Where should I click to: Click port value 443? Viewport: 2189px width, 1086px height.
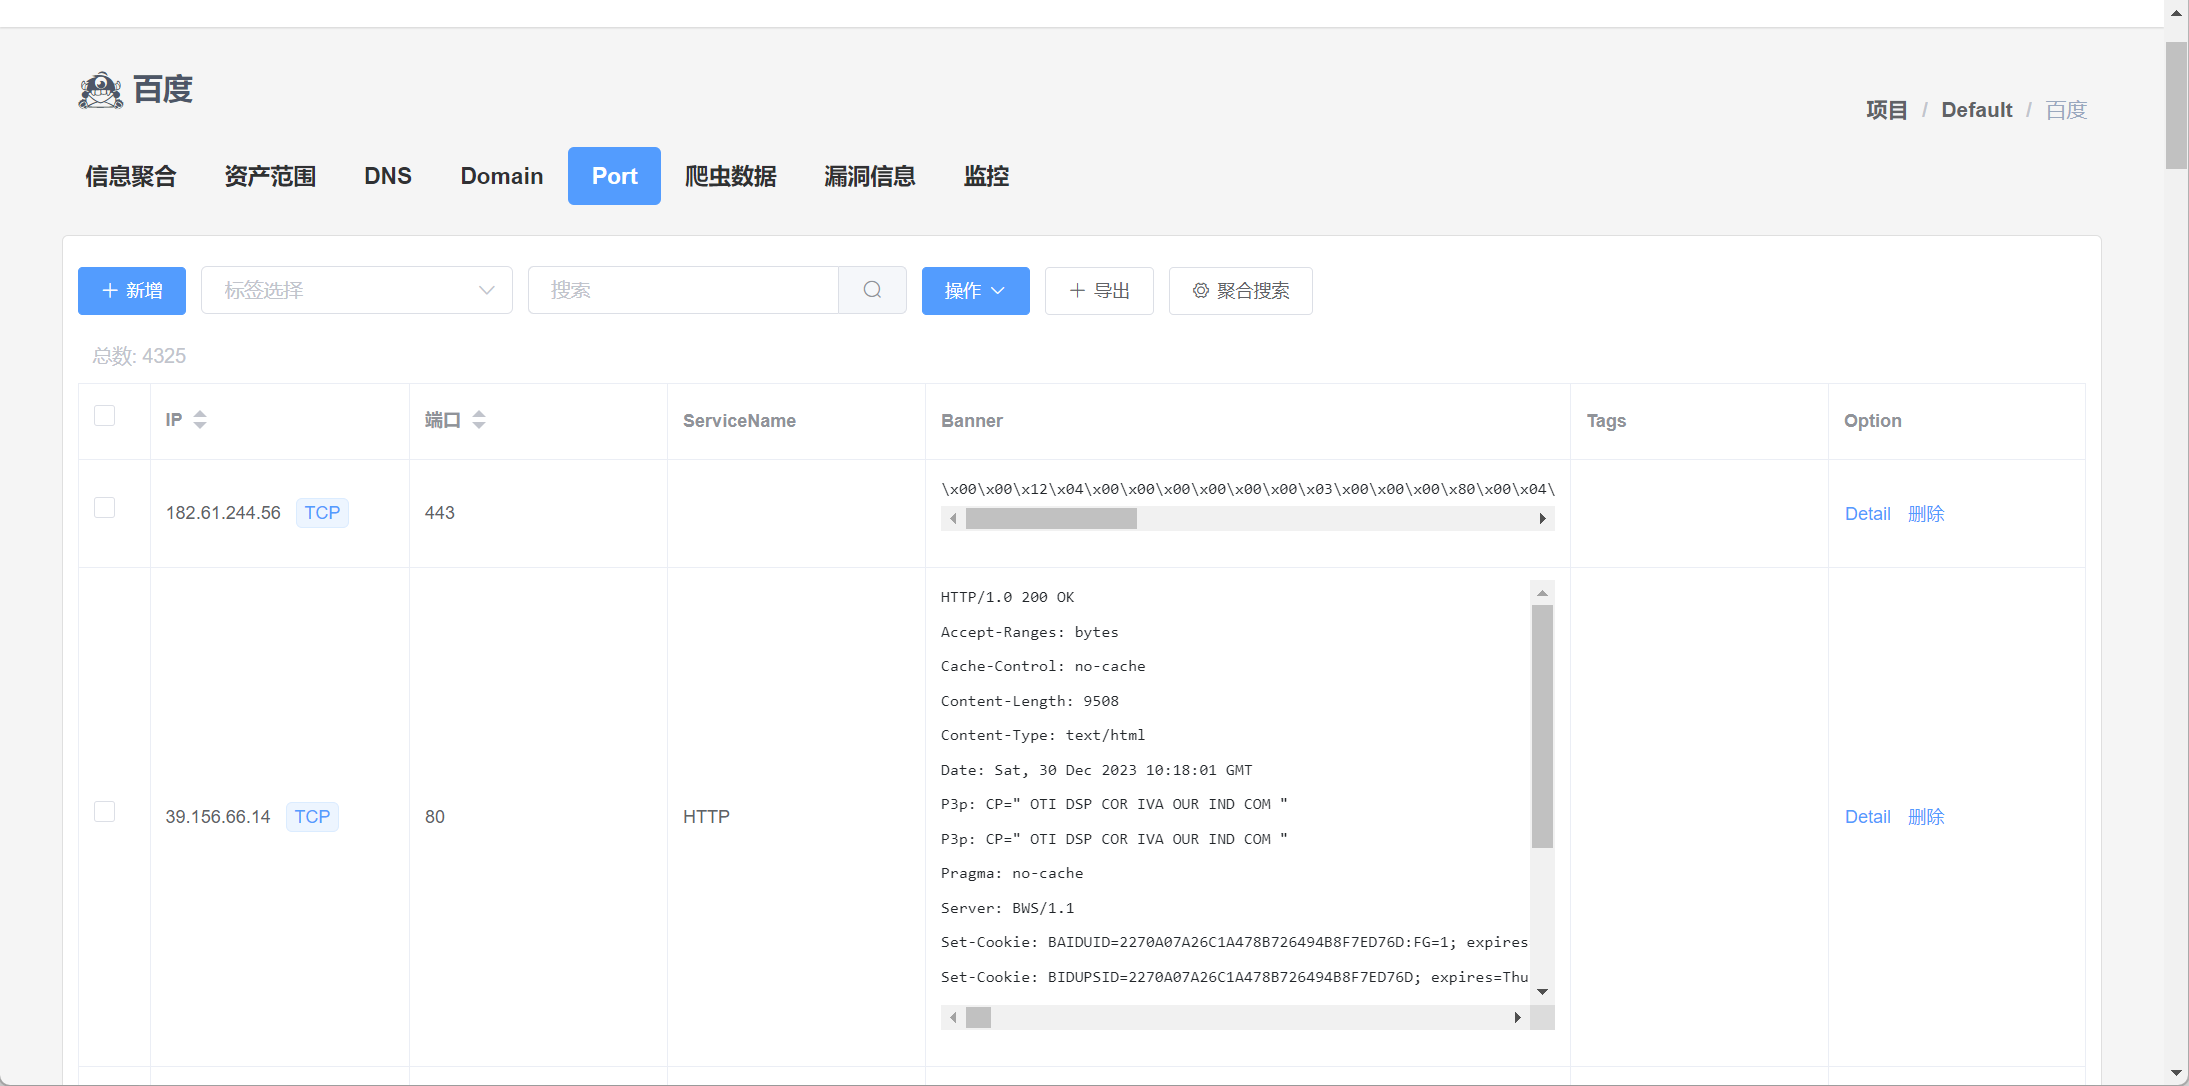(x=440, y=513)
